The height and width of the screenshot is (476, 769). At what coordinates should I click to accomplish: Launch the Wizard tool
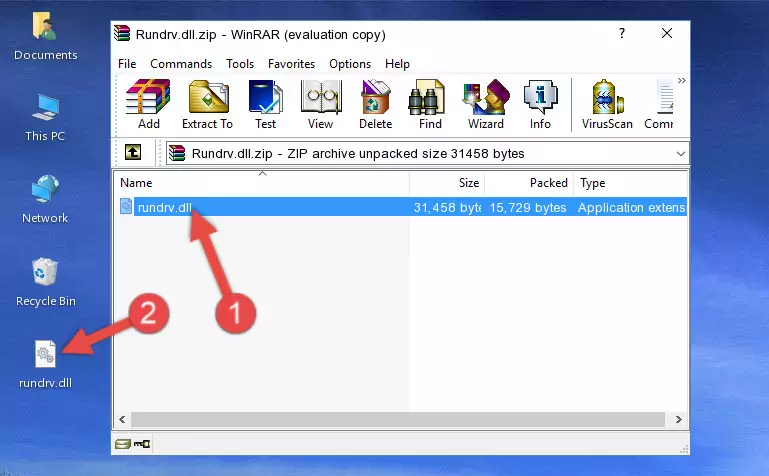[x=486, y=104]
